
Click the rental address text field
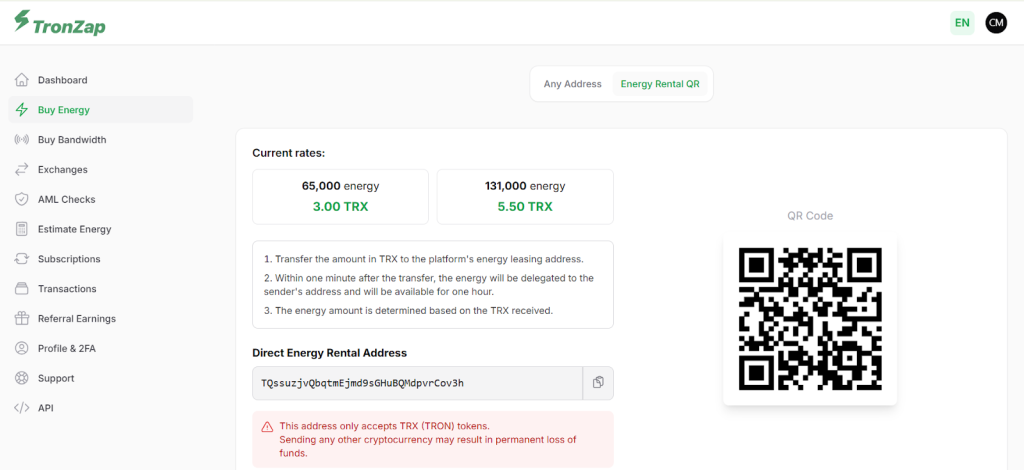(417, 383)
